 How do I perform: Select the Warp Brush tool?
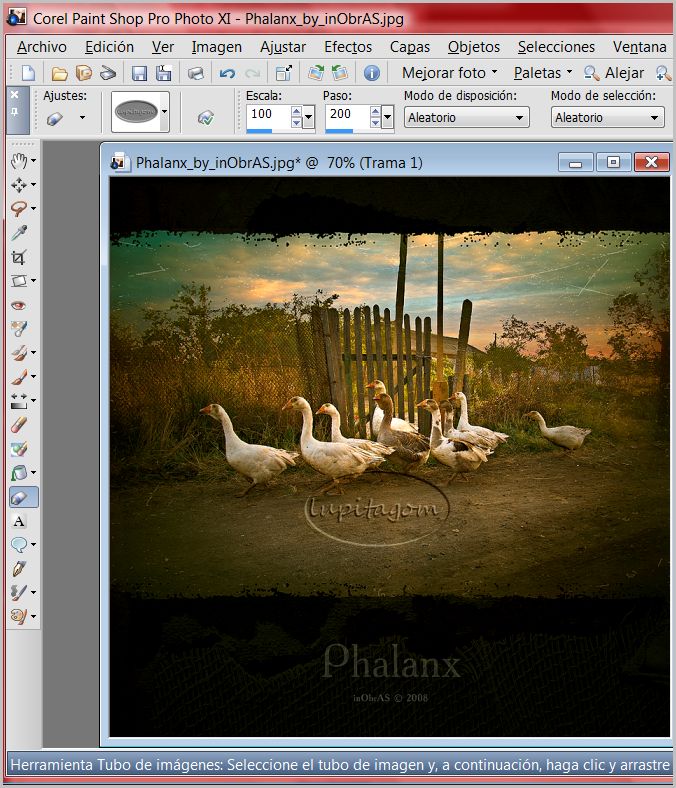(x=19, y=593)
